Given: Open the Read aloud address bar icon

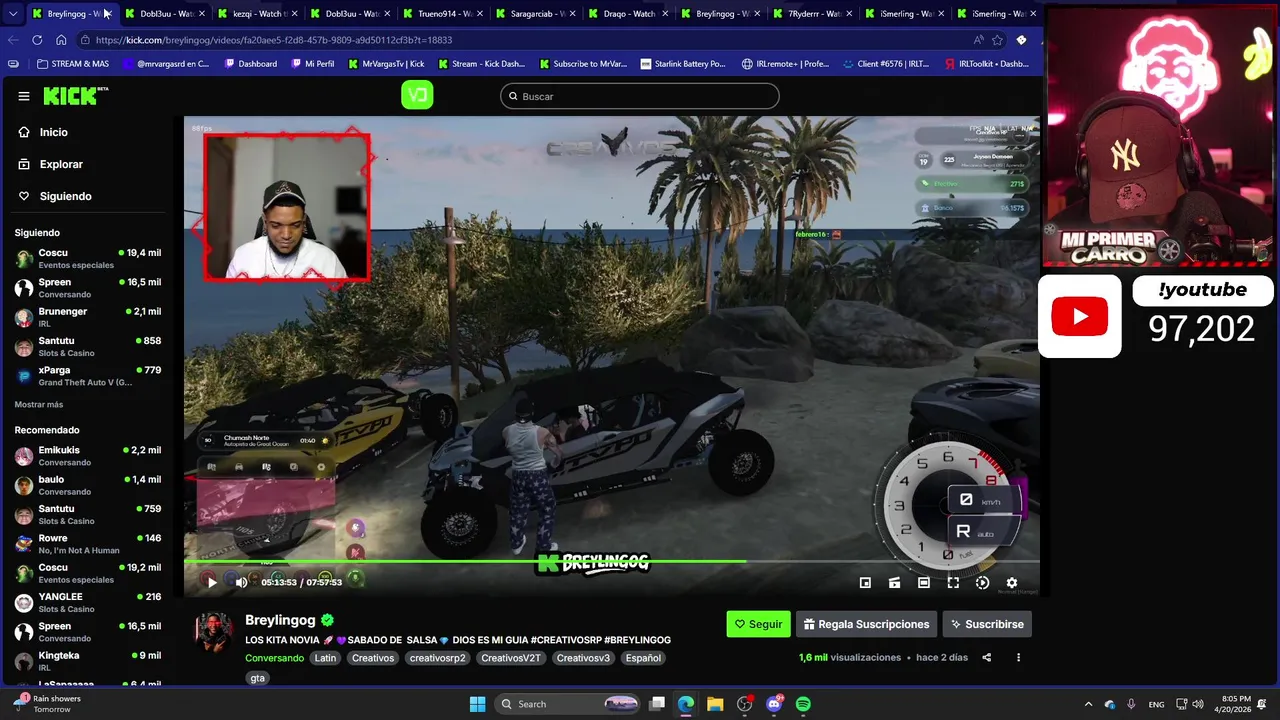Looking at the screenshot, I should coord(978,40).
